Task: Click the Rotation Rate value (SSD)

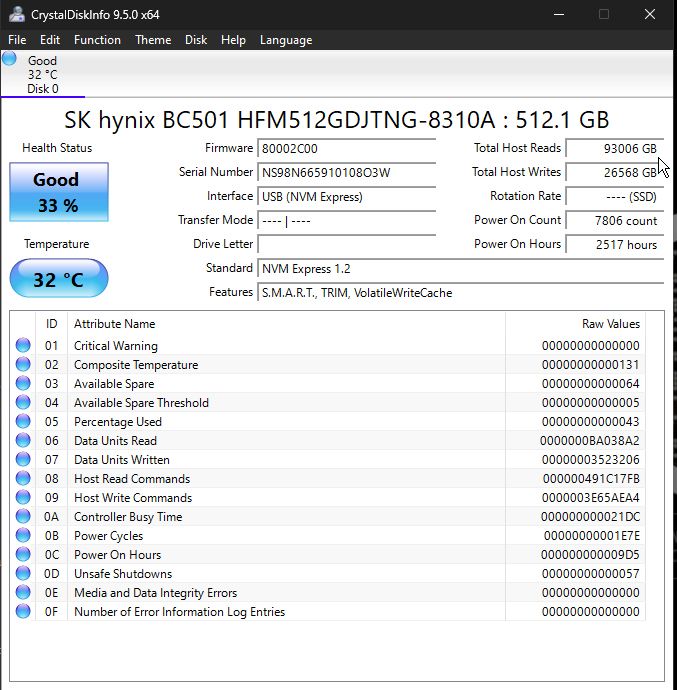Action: [x=614, y=197]
